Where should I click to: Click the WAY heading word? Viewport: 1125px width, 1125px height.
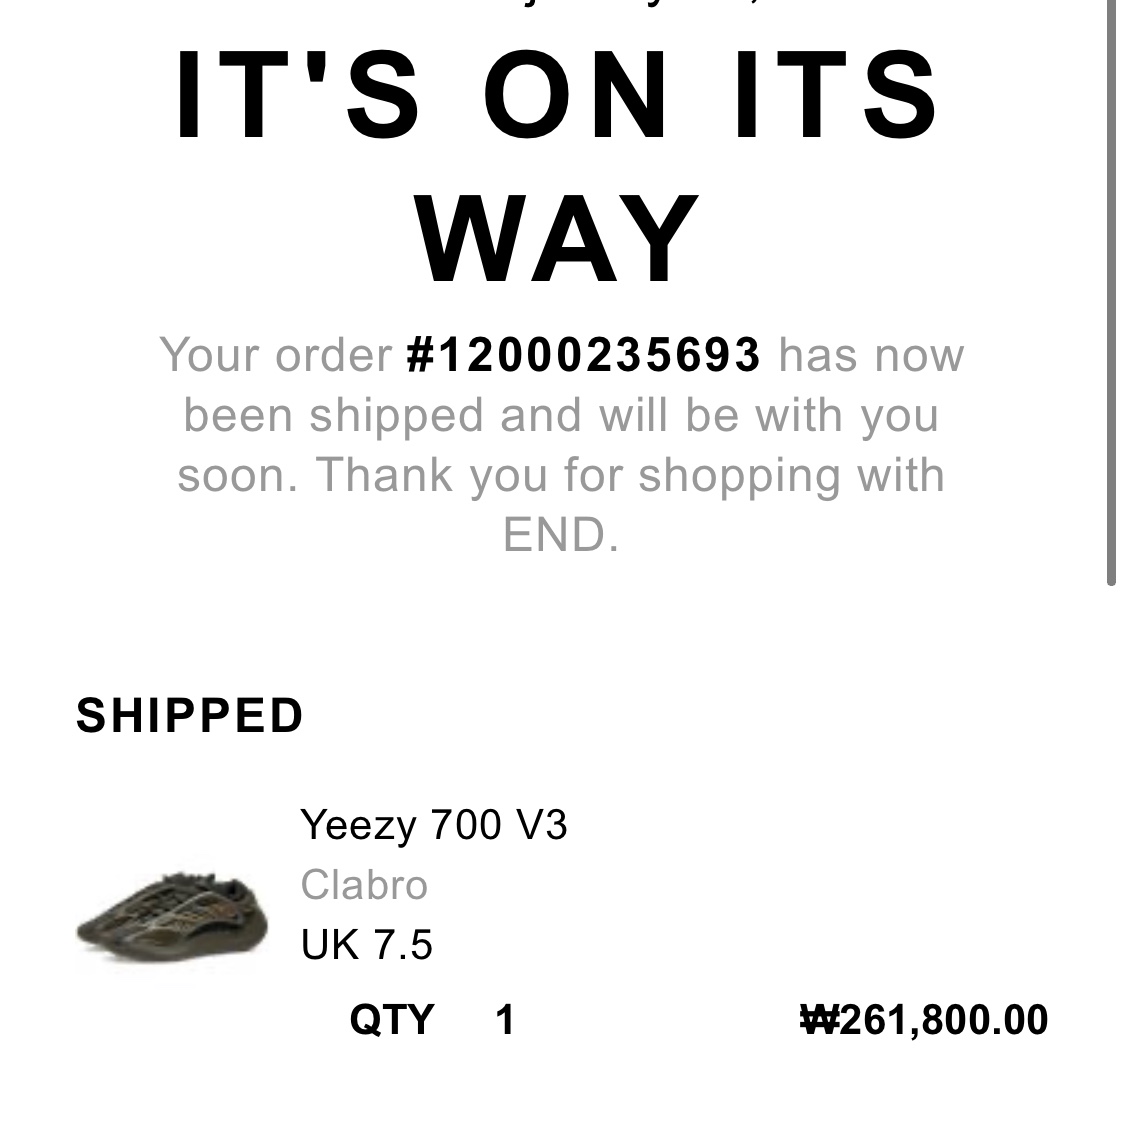point(557,237)
